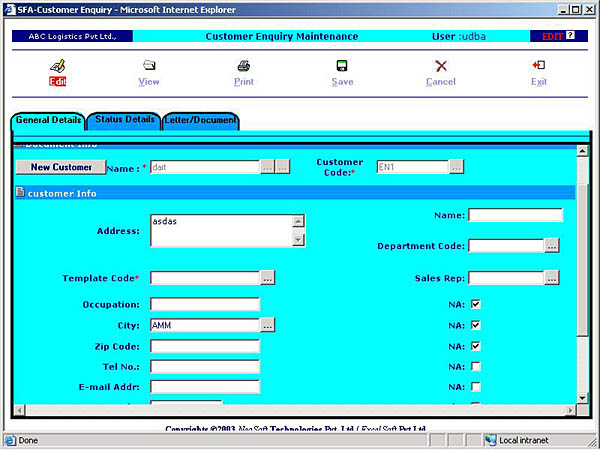Switch to Letter/Document tab
The height and width of the screenshot is (450, 600).
click(x=201, y=120)
